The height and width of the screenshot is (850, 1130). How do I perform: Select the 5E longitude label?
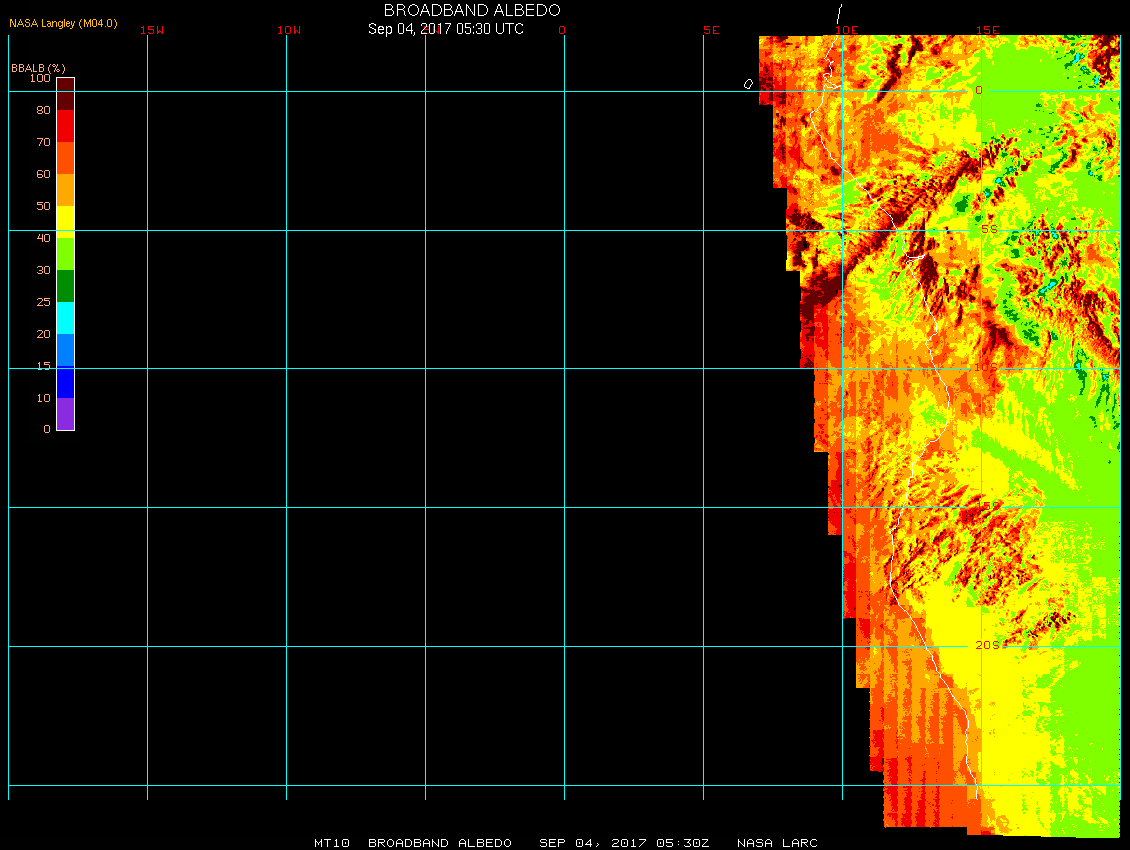(x=711, y=30)
